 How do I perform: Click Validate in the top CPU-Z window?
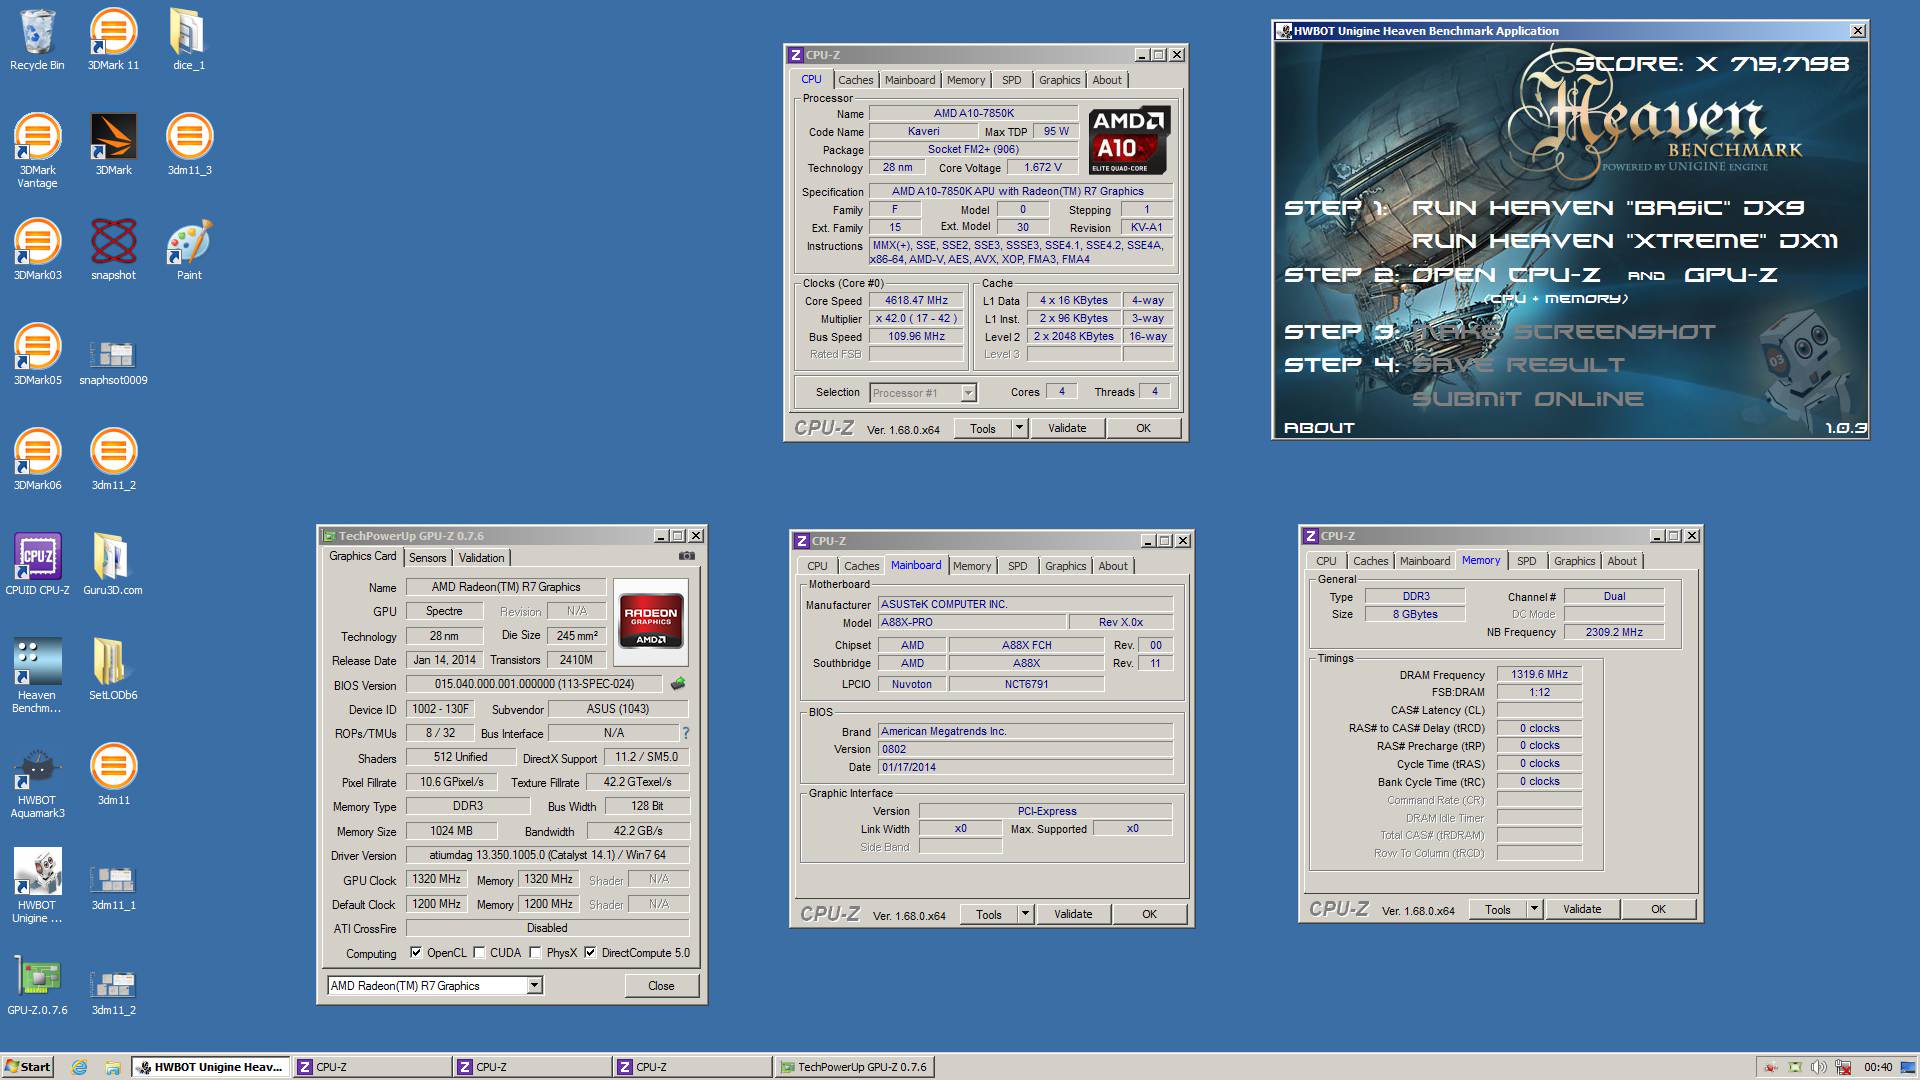pos(1066,428)
